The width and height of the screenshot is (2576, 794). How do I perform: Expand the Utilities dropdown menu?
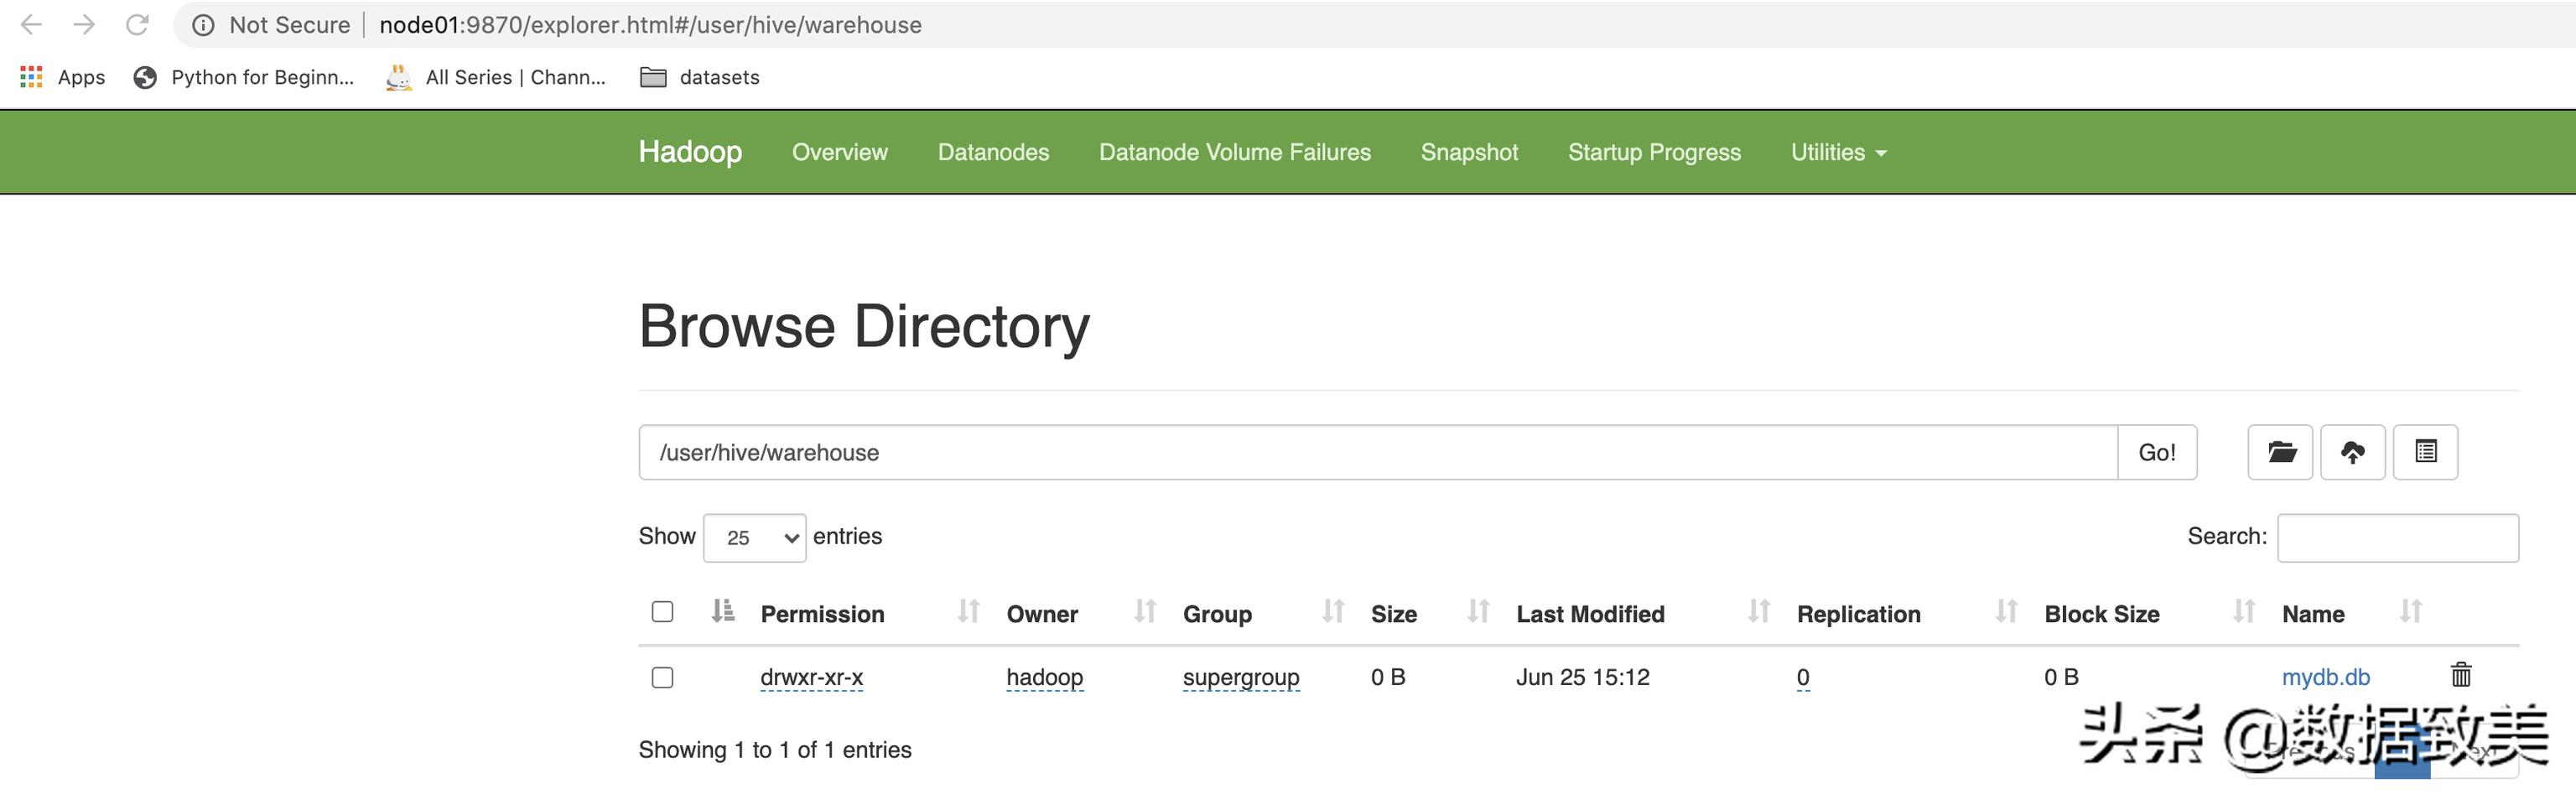[1838, 152]
